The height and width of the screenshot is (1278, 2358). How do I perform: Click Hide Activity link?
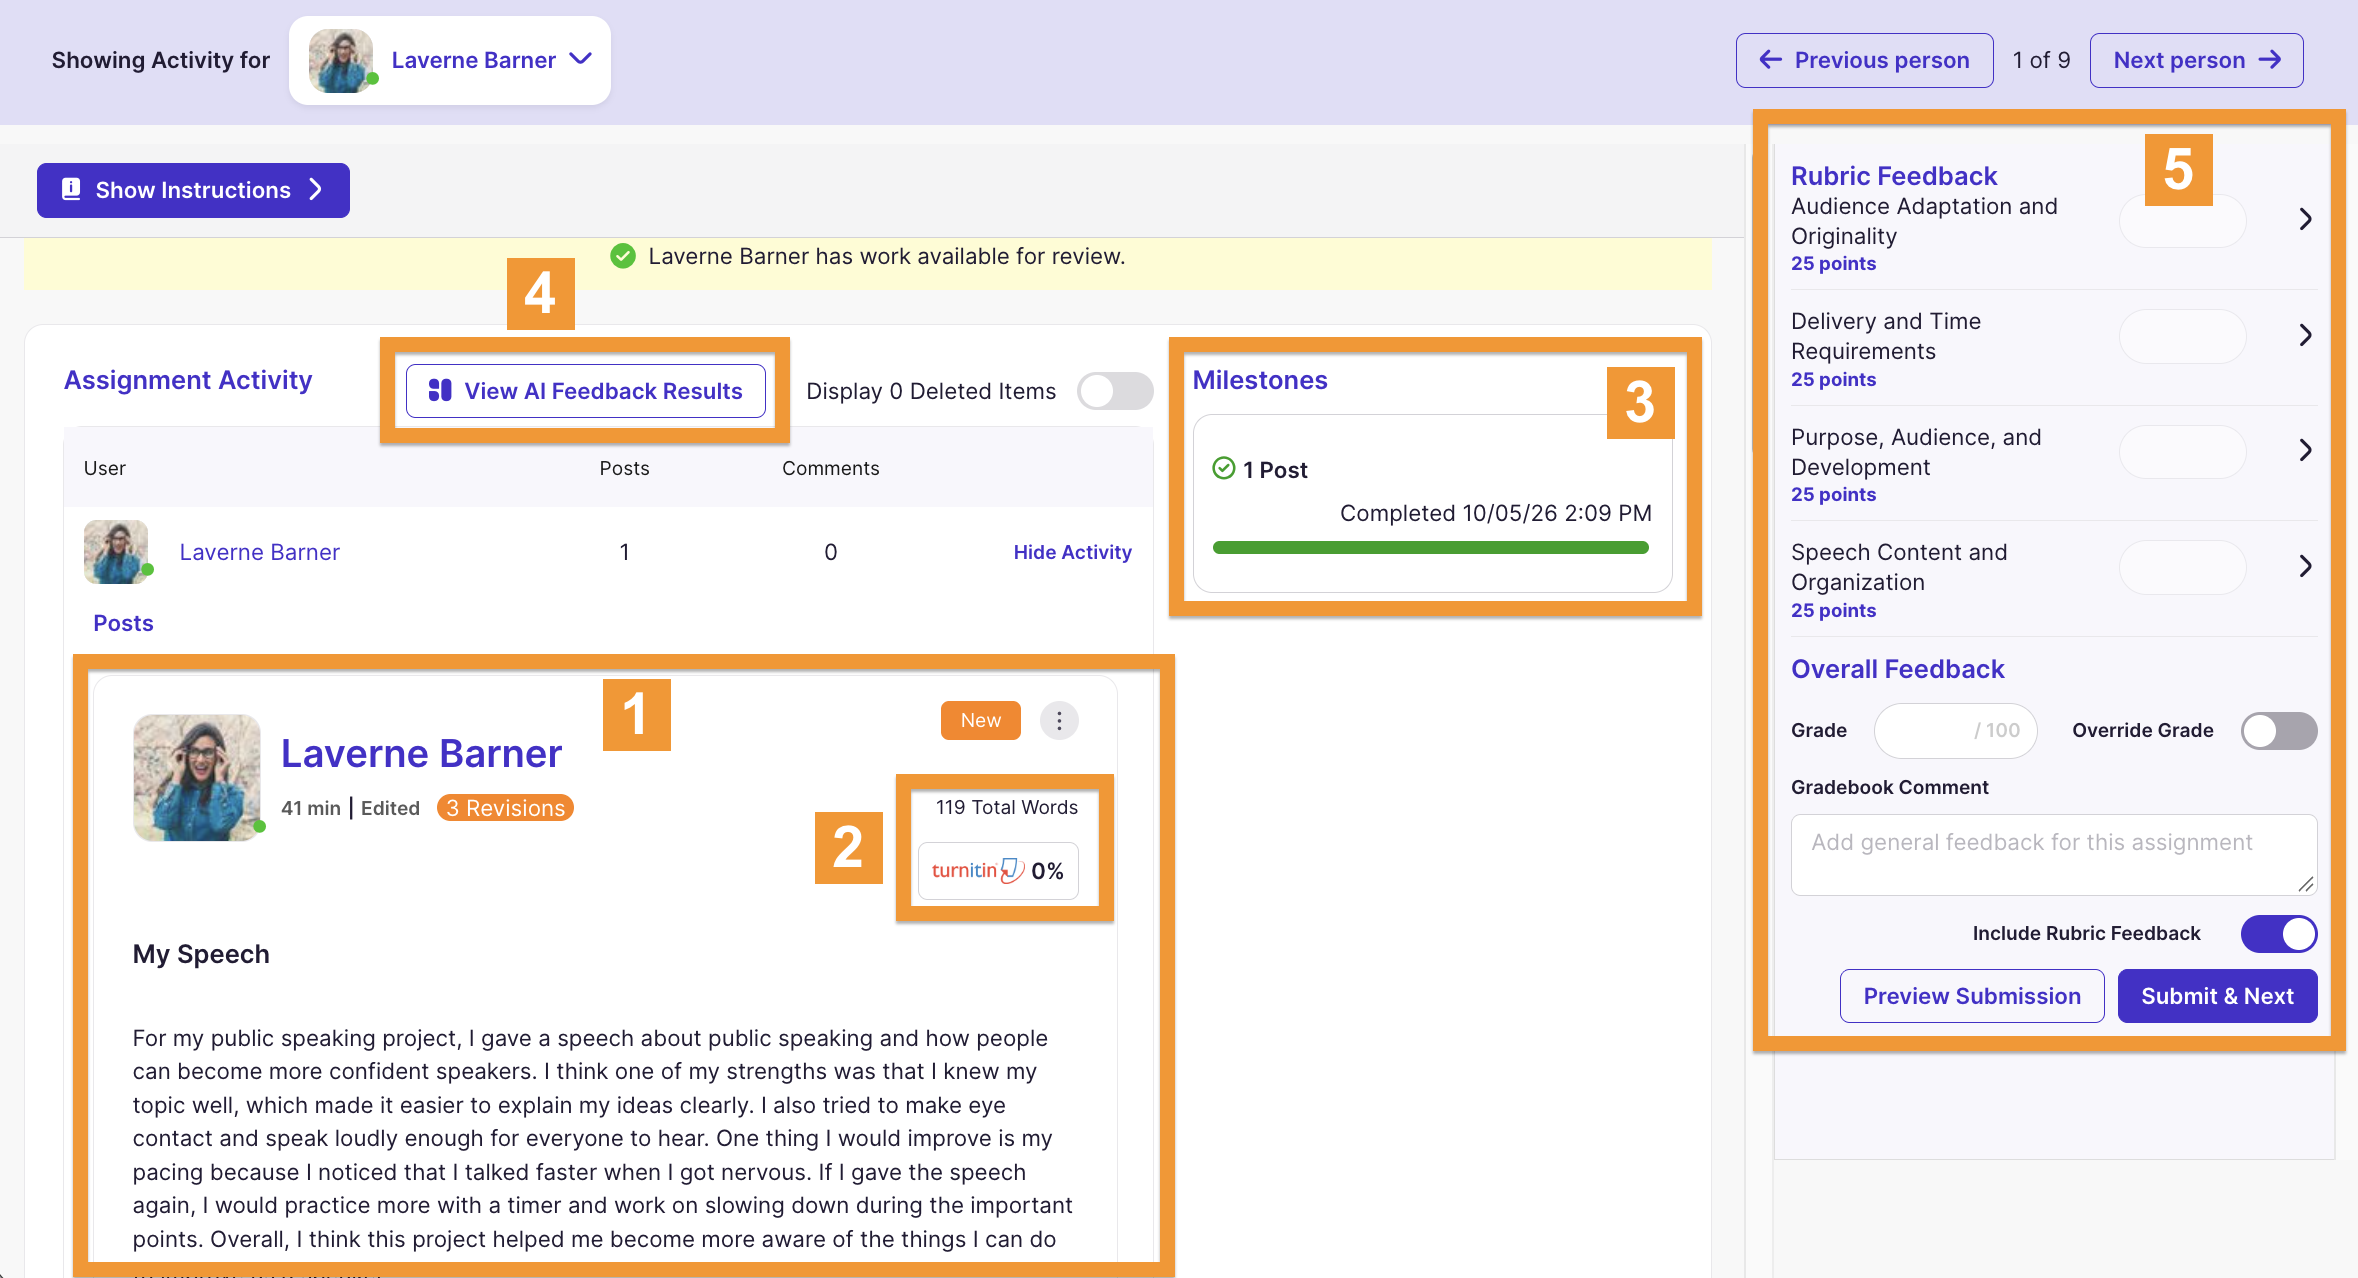click(x=1072, y=552)
